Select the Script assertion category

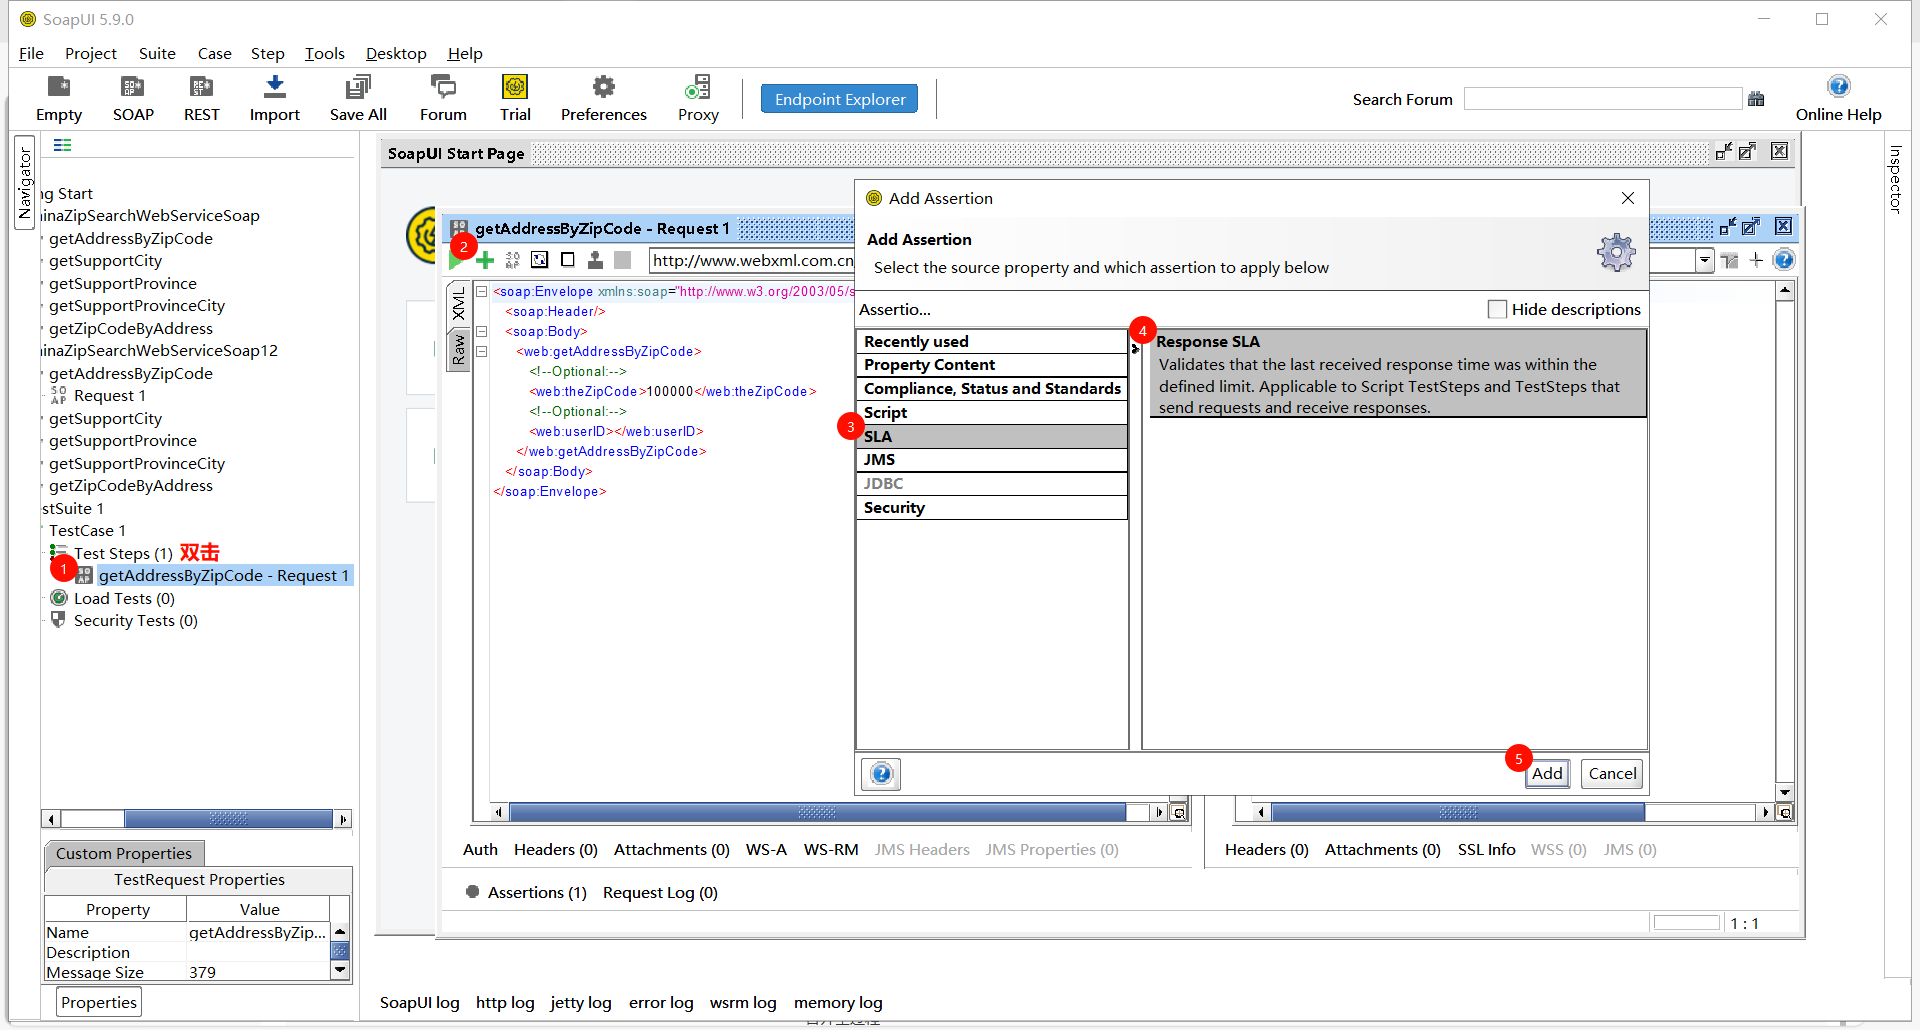click(x=992, y=412)
